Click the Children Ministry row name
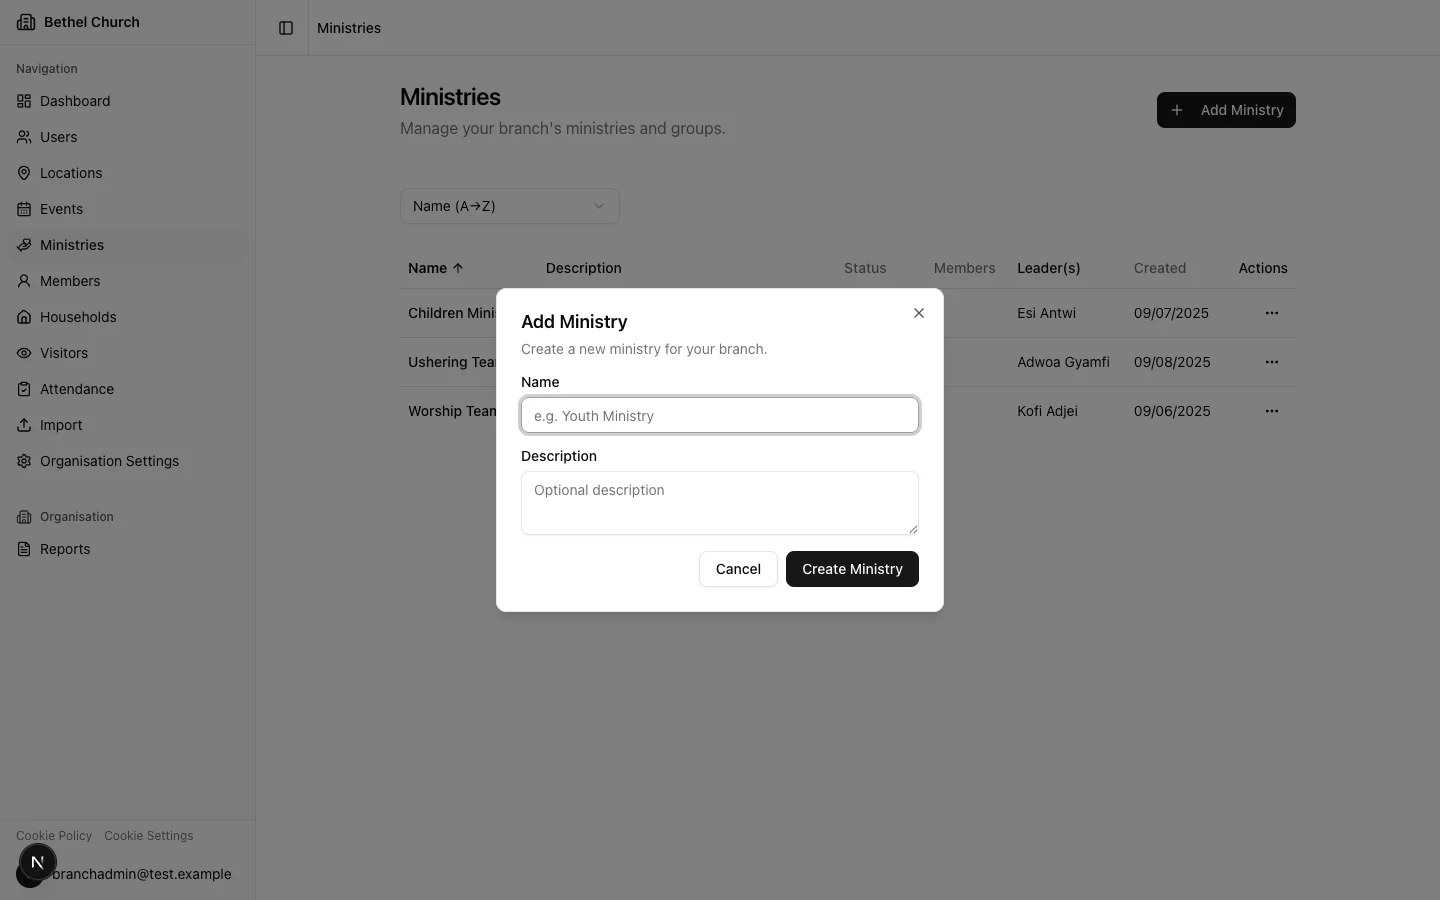The width and height of the screenshot is (1440, 900). coord(452,313)
